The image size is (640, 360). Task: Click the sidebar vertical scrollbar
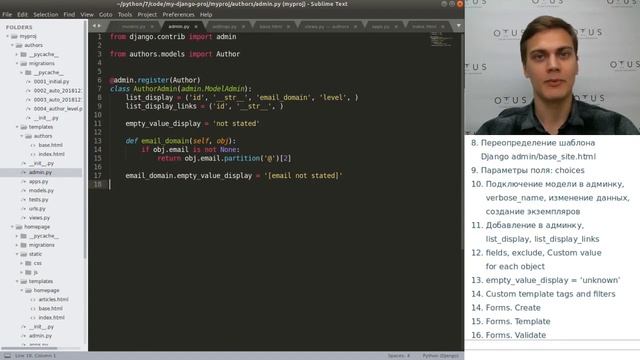click(x=85, y=139)
